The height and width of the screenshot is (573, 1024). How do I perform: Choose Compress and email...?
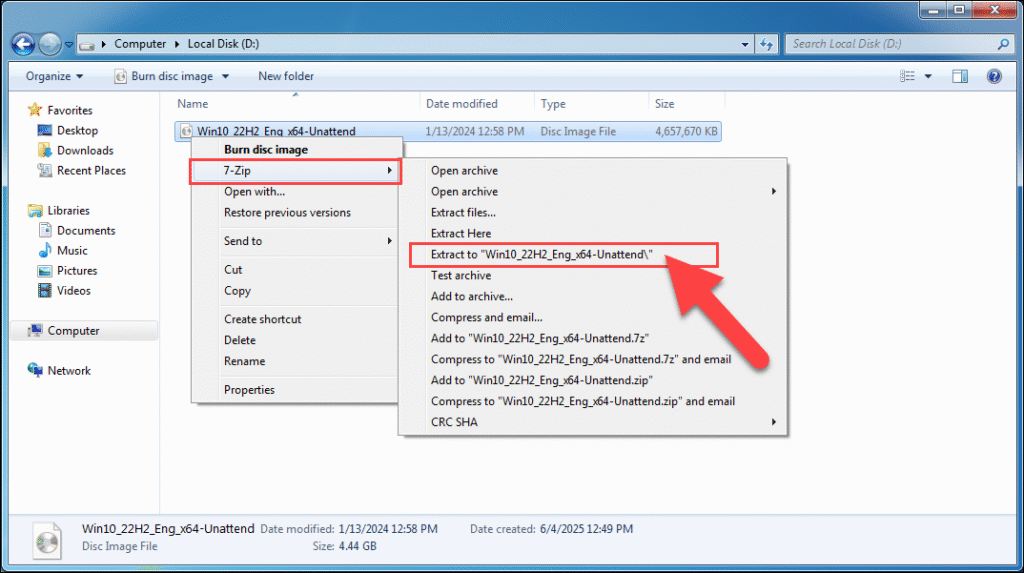click(x=593, y=317)
